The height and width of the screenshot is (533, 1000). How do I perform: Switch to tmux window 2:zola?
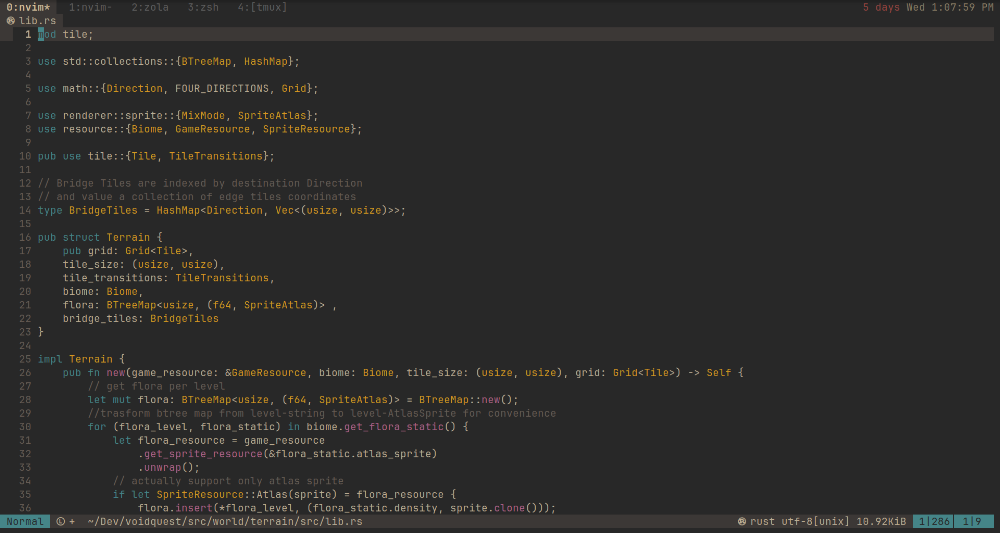pos(150,7)
